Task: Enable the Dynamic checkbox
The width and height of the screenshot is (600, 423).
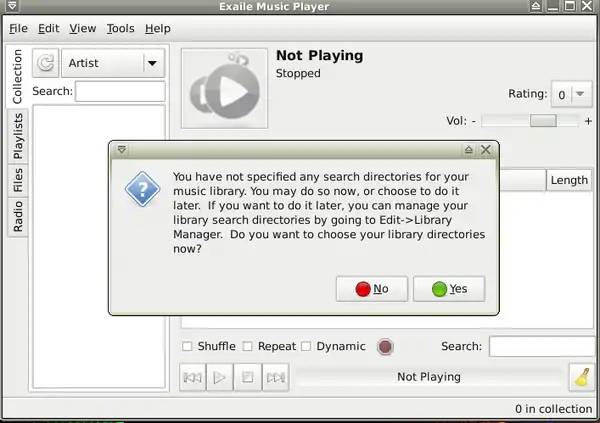Action: [307, 347]
